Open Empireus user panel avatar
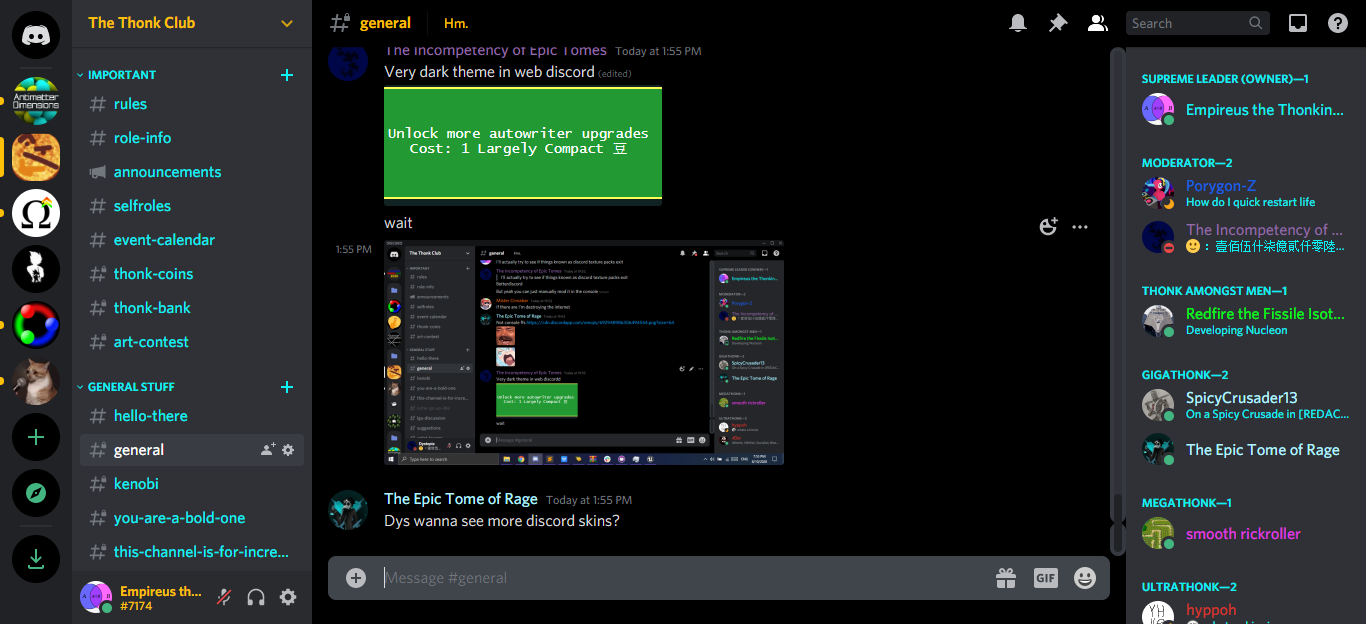Viewport: 1366px width, 624px height. (x=96, y=597)
